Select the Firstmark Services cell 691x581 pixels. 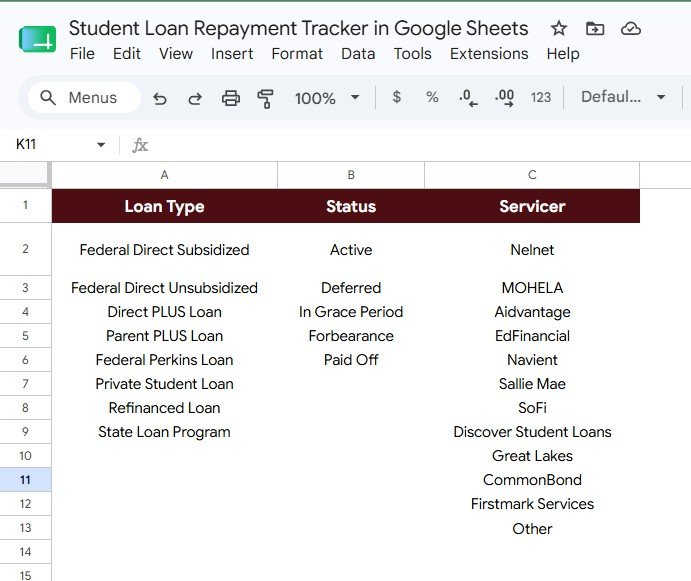532,504
